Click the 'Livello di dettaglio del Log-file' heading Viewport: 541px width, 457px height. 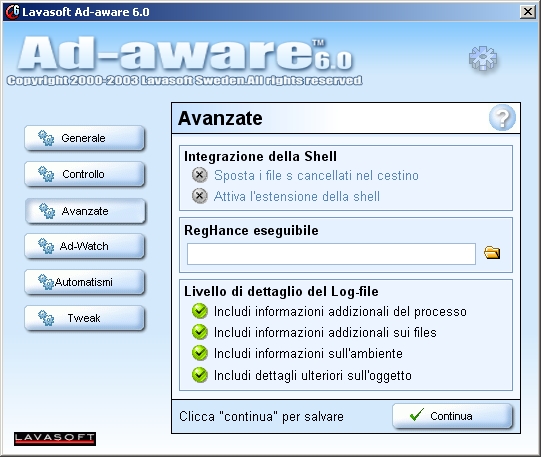[x=281, y=291]
